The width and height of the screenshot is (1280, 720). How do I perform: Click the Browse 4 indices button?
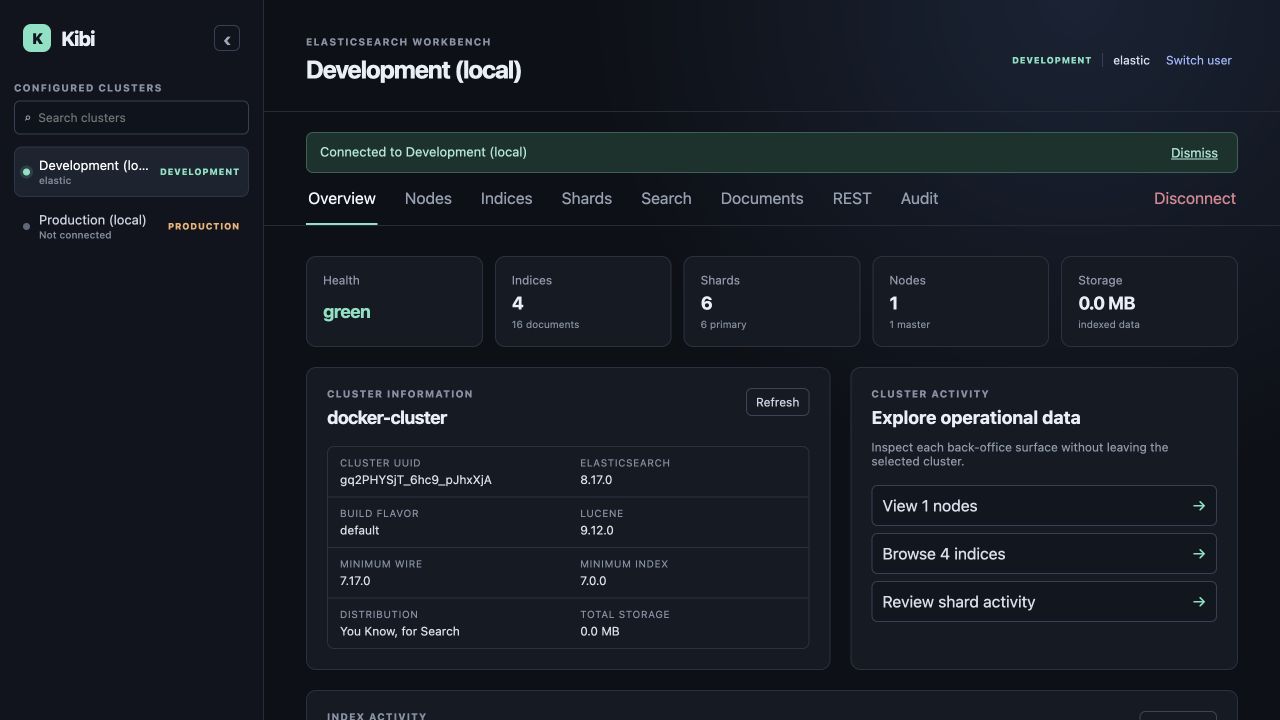pyautogui.click(x=1044, y=554)
